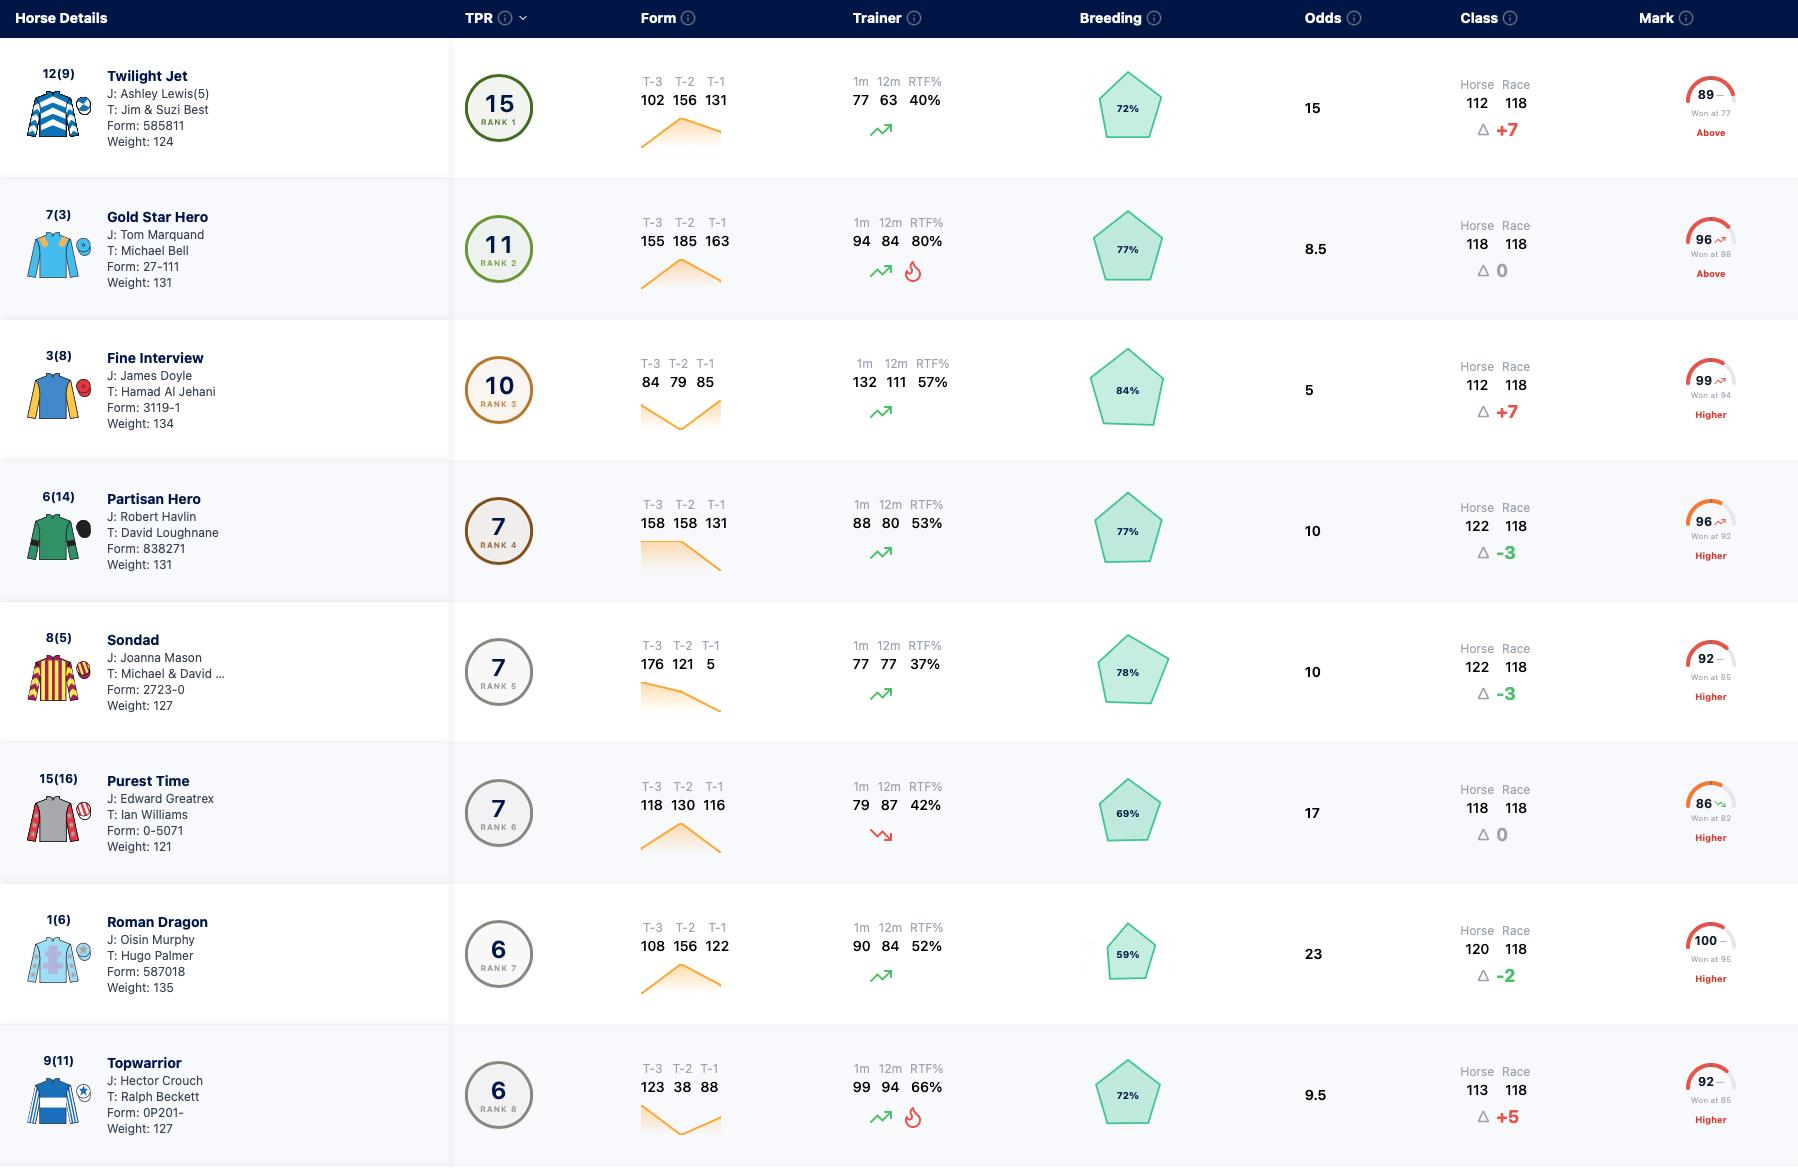Click Twilight Jet's Rank 1 TPR badge
The width and height of the screenshot is (1798, 1168).
click(x=499, y=108)
